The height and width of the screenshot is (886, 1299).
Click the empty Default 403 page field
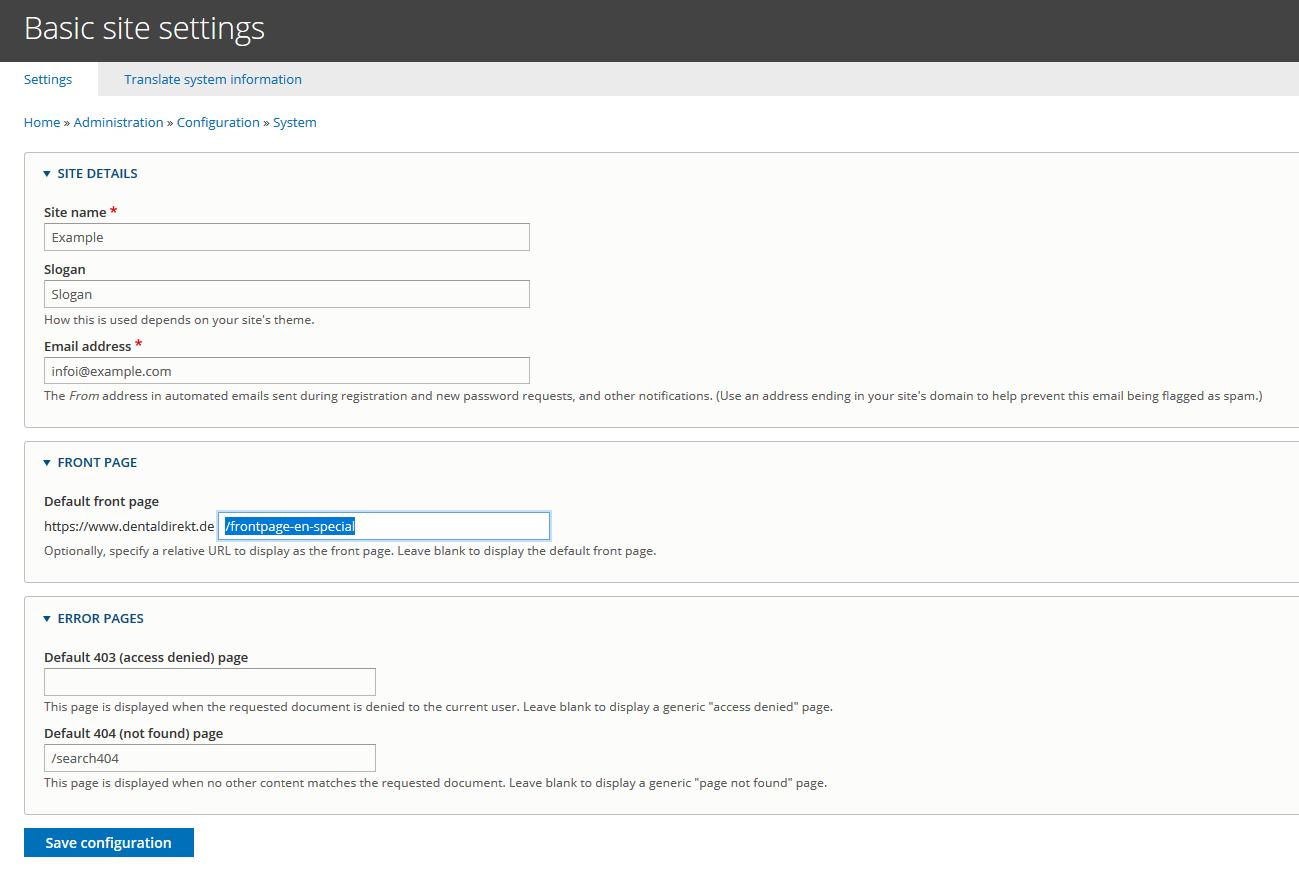click(x=209, y=681)
